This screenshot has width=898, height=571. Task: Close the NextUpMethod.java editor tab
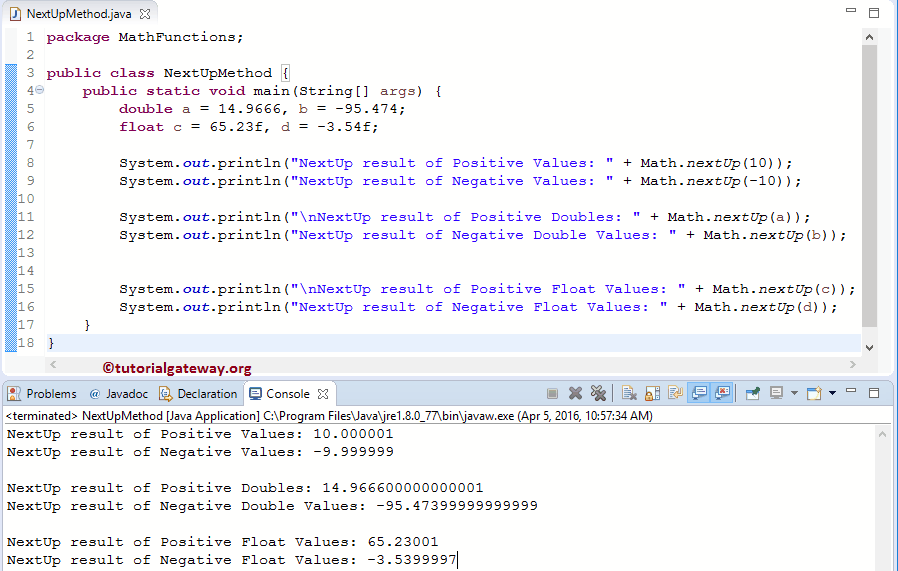145,14
